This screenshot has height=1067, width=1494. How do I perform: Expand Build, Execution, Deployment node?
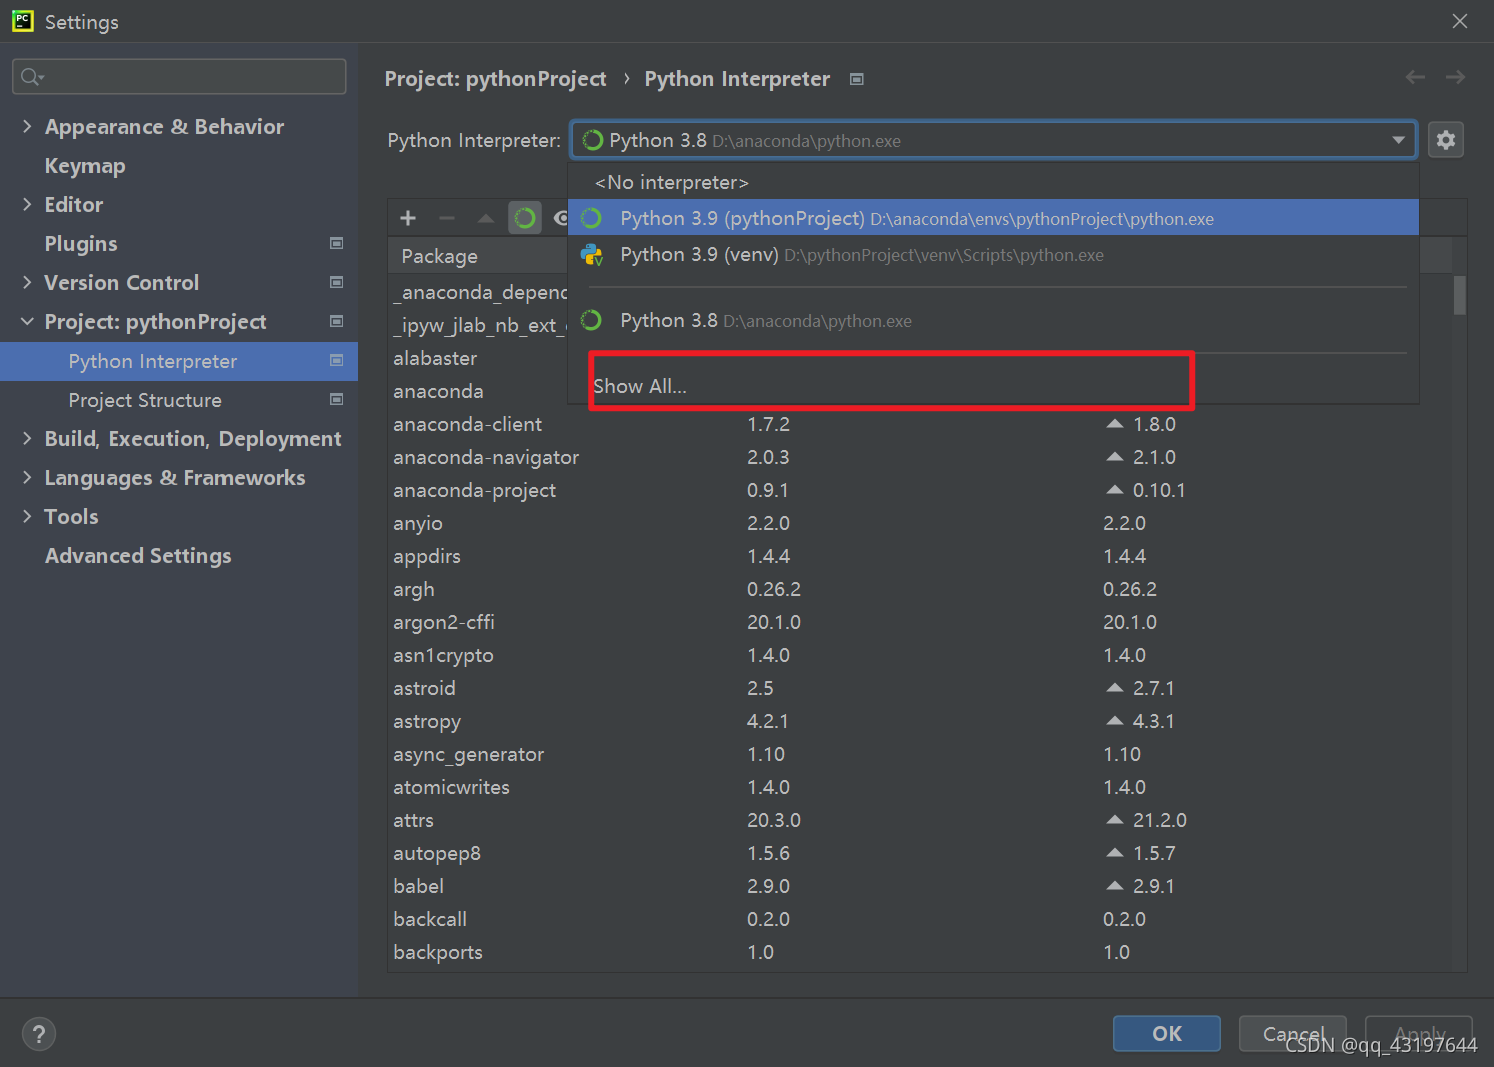[x=27, y=438]
